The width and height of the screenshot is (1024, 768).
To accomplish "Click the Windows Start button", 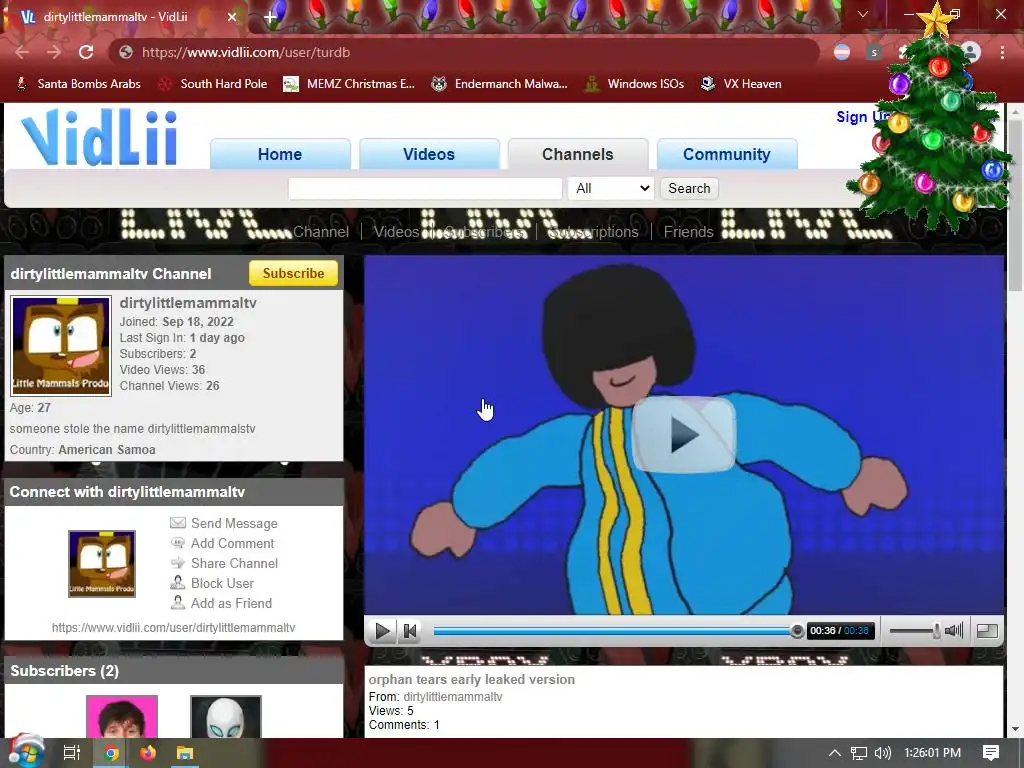I will point(26,752).
